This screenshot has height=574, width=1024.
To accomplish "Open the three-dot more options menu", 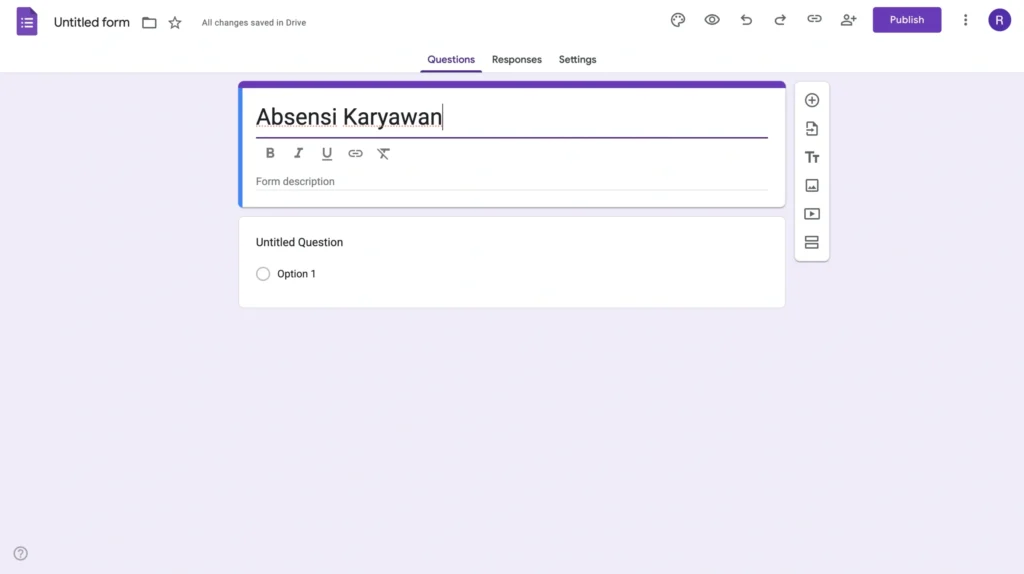I will click(965, 20).
